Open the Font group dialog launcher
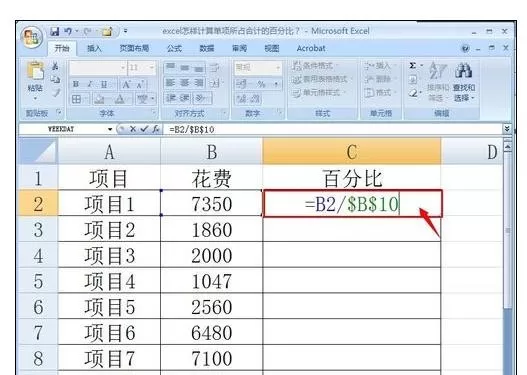The height and width of the screenshot is (375, 527). point(153,112)
